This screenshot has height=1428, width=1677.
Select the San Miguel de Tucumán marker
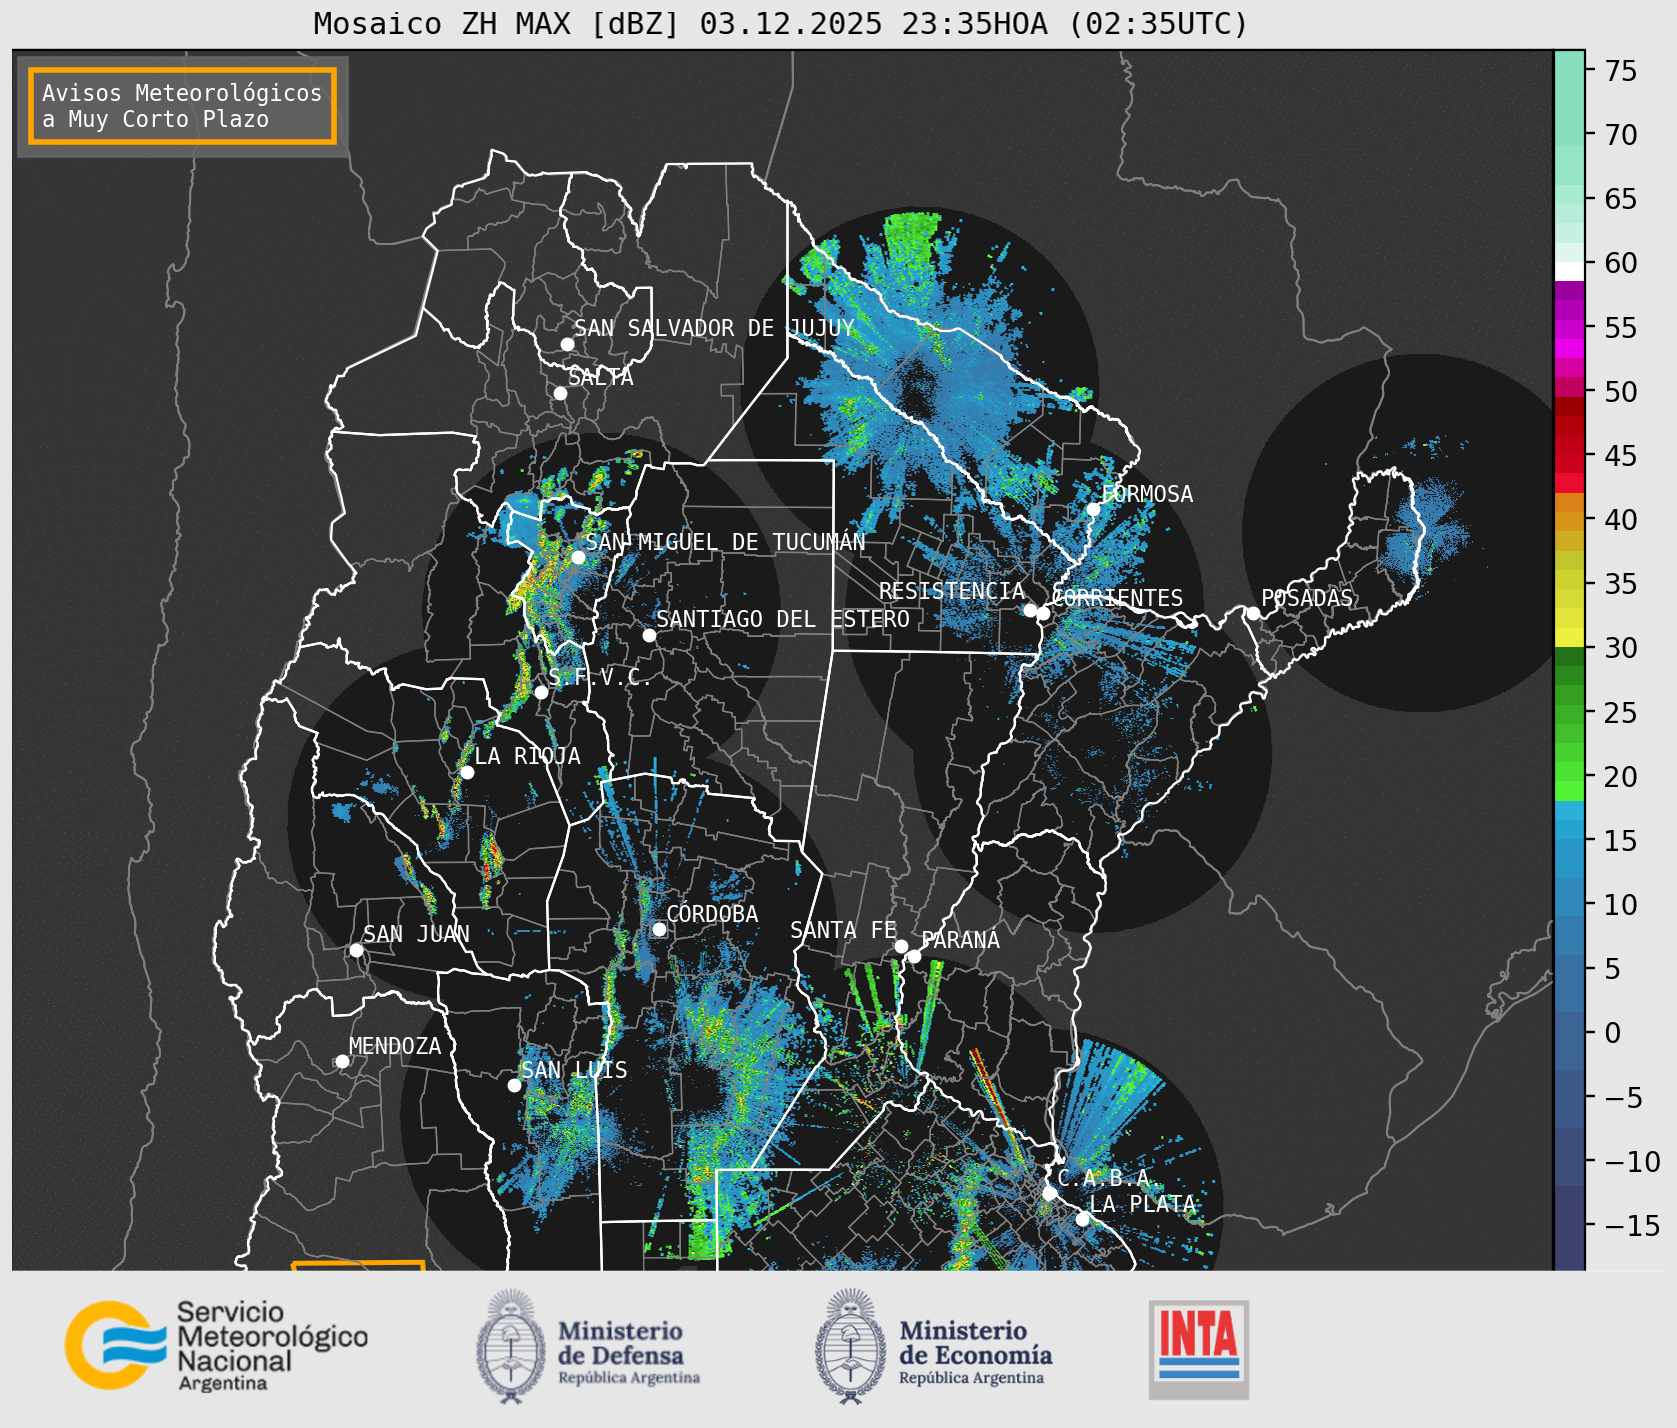[578, 557]
